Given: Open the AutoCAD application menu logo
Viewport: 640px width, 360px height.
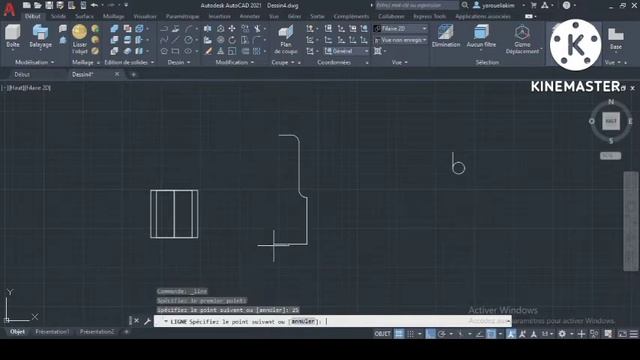Looking at the screenshot, I should coord(9,9).
